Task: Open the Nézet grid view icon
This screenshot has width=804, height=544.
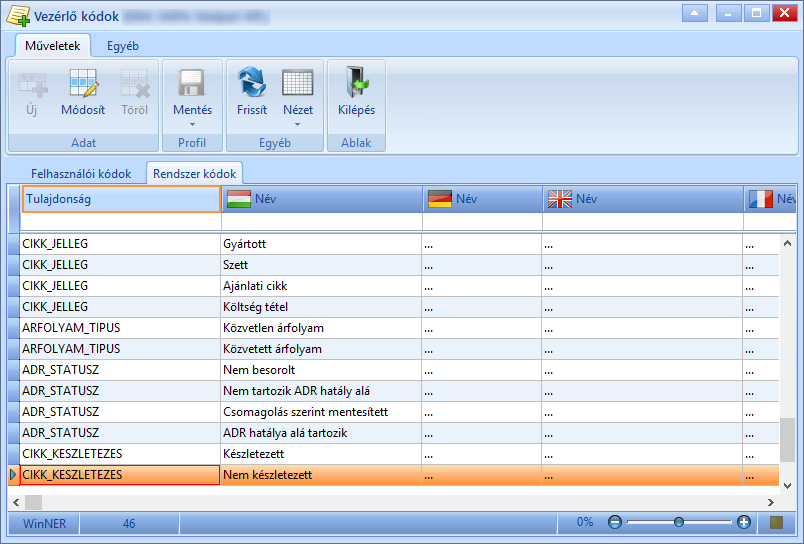Action: tap(298, 83)
